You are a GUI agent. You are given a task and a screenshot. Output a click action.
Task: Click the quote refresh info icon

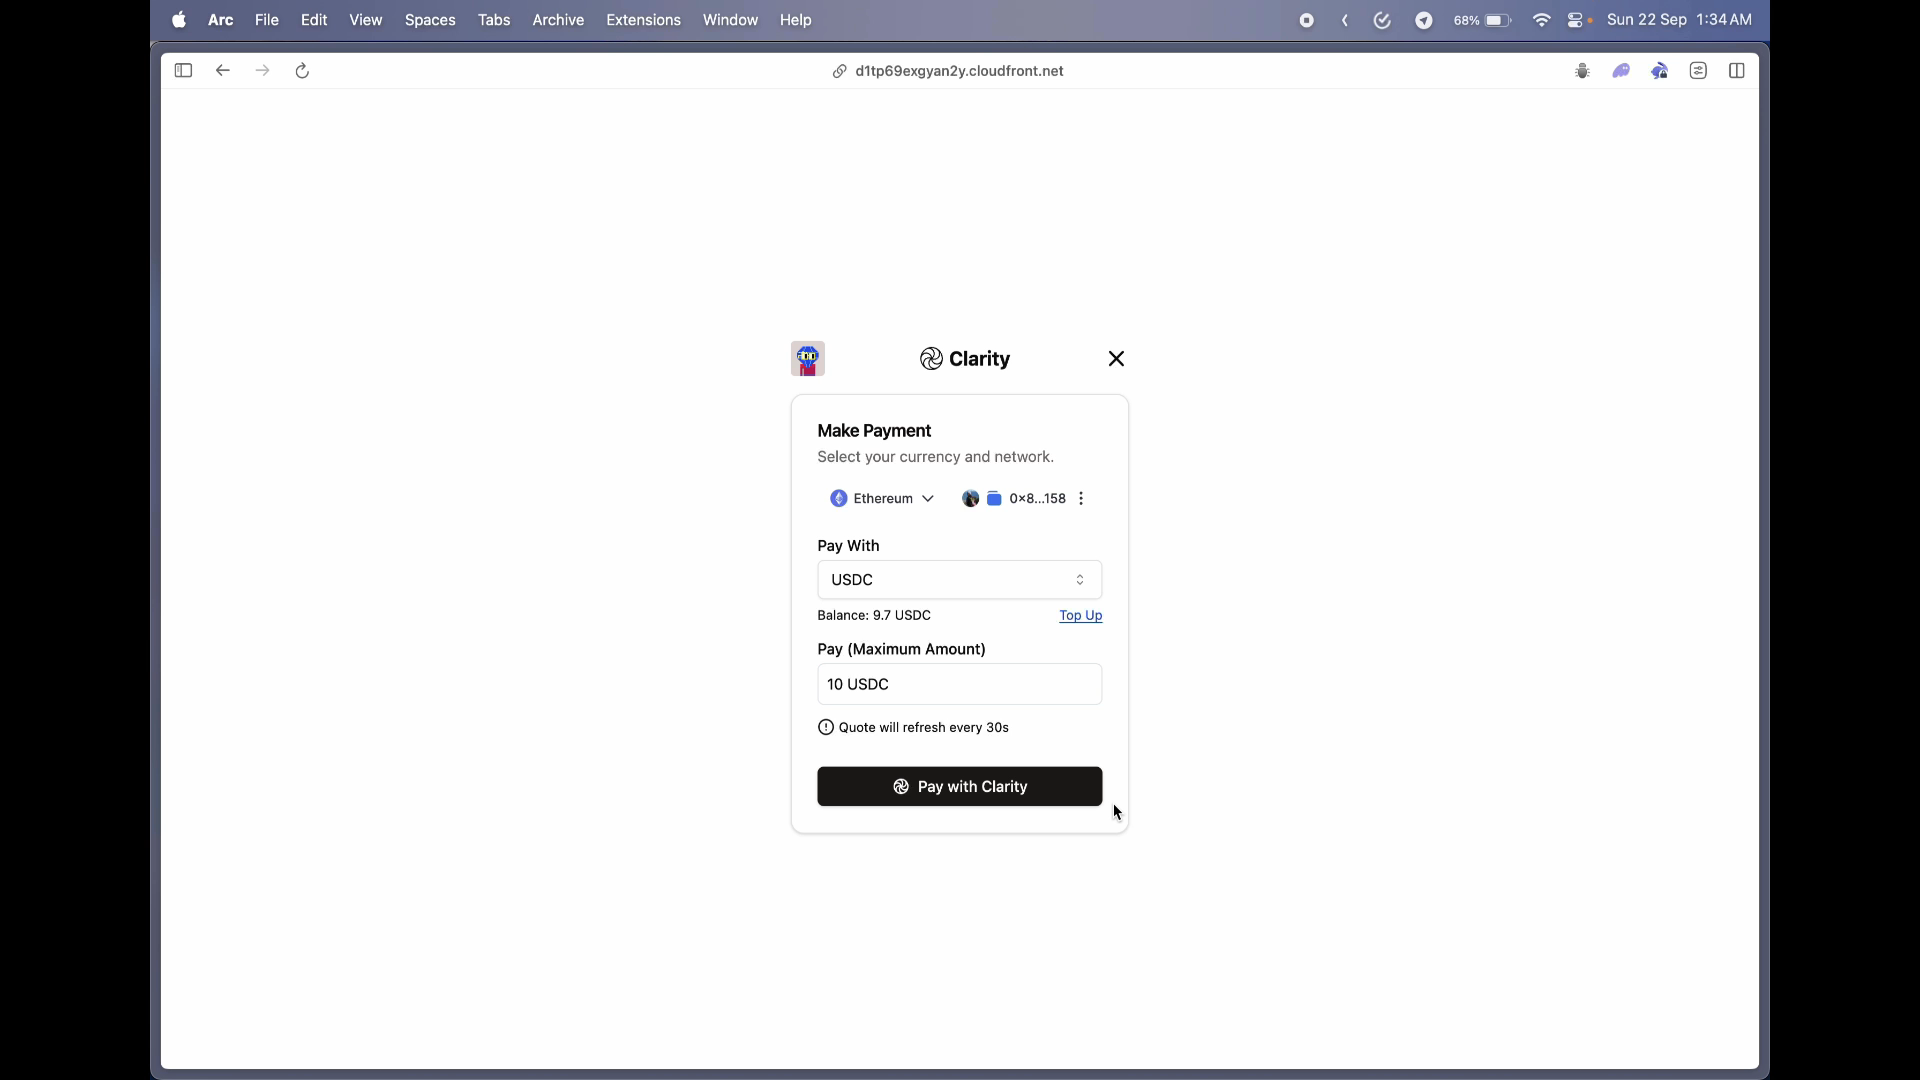pos(826,728)
